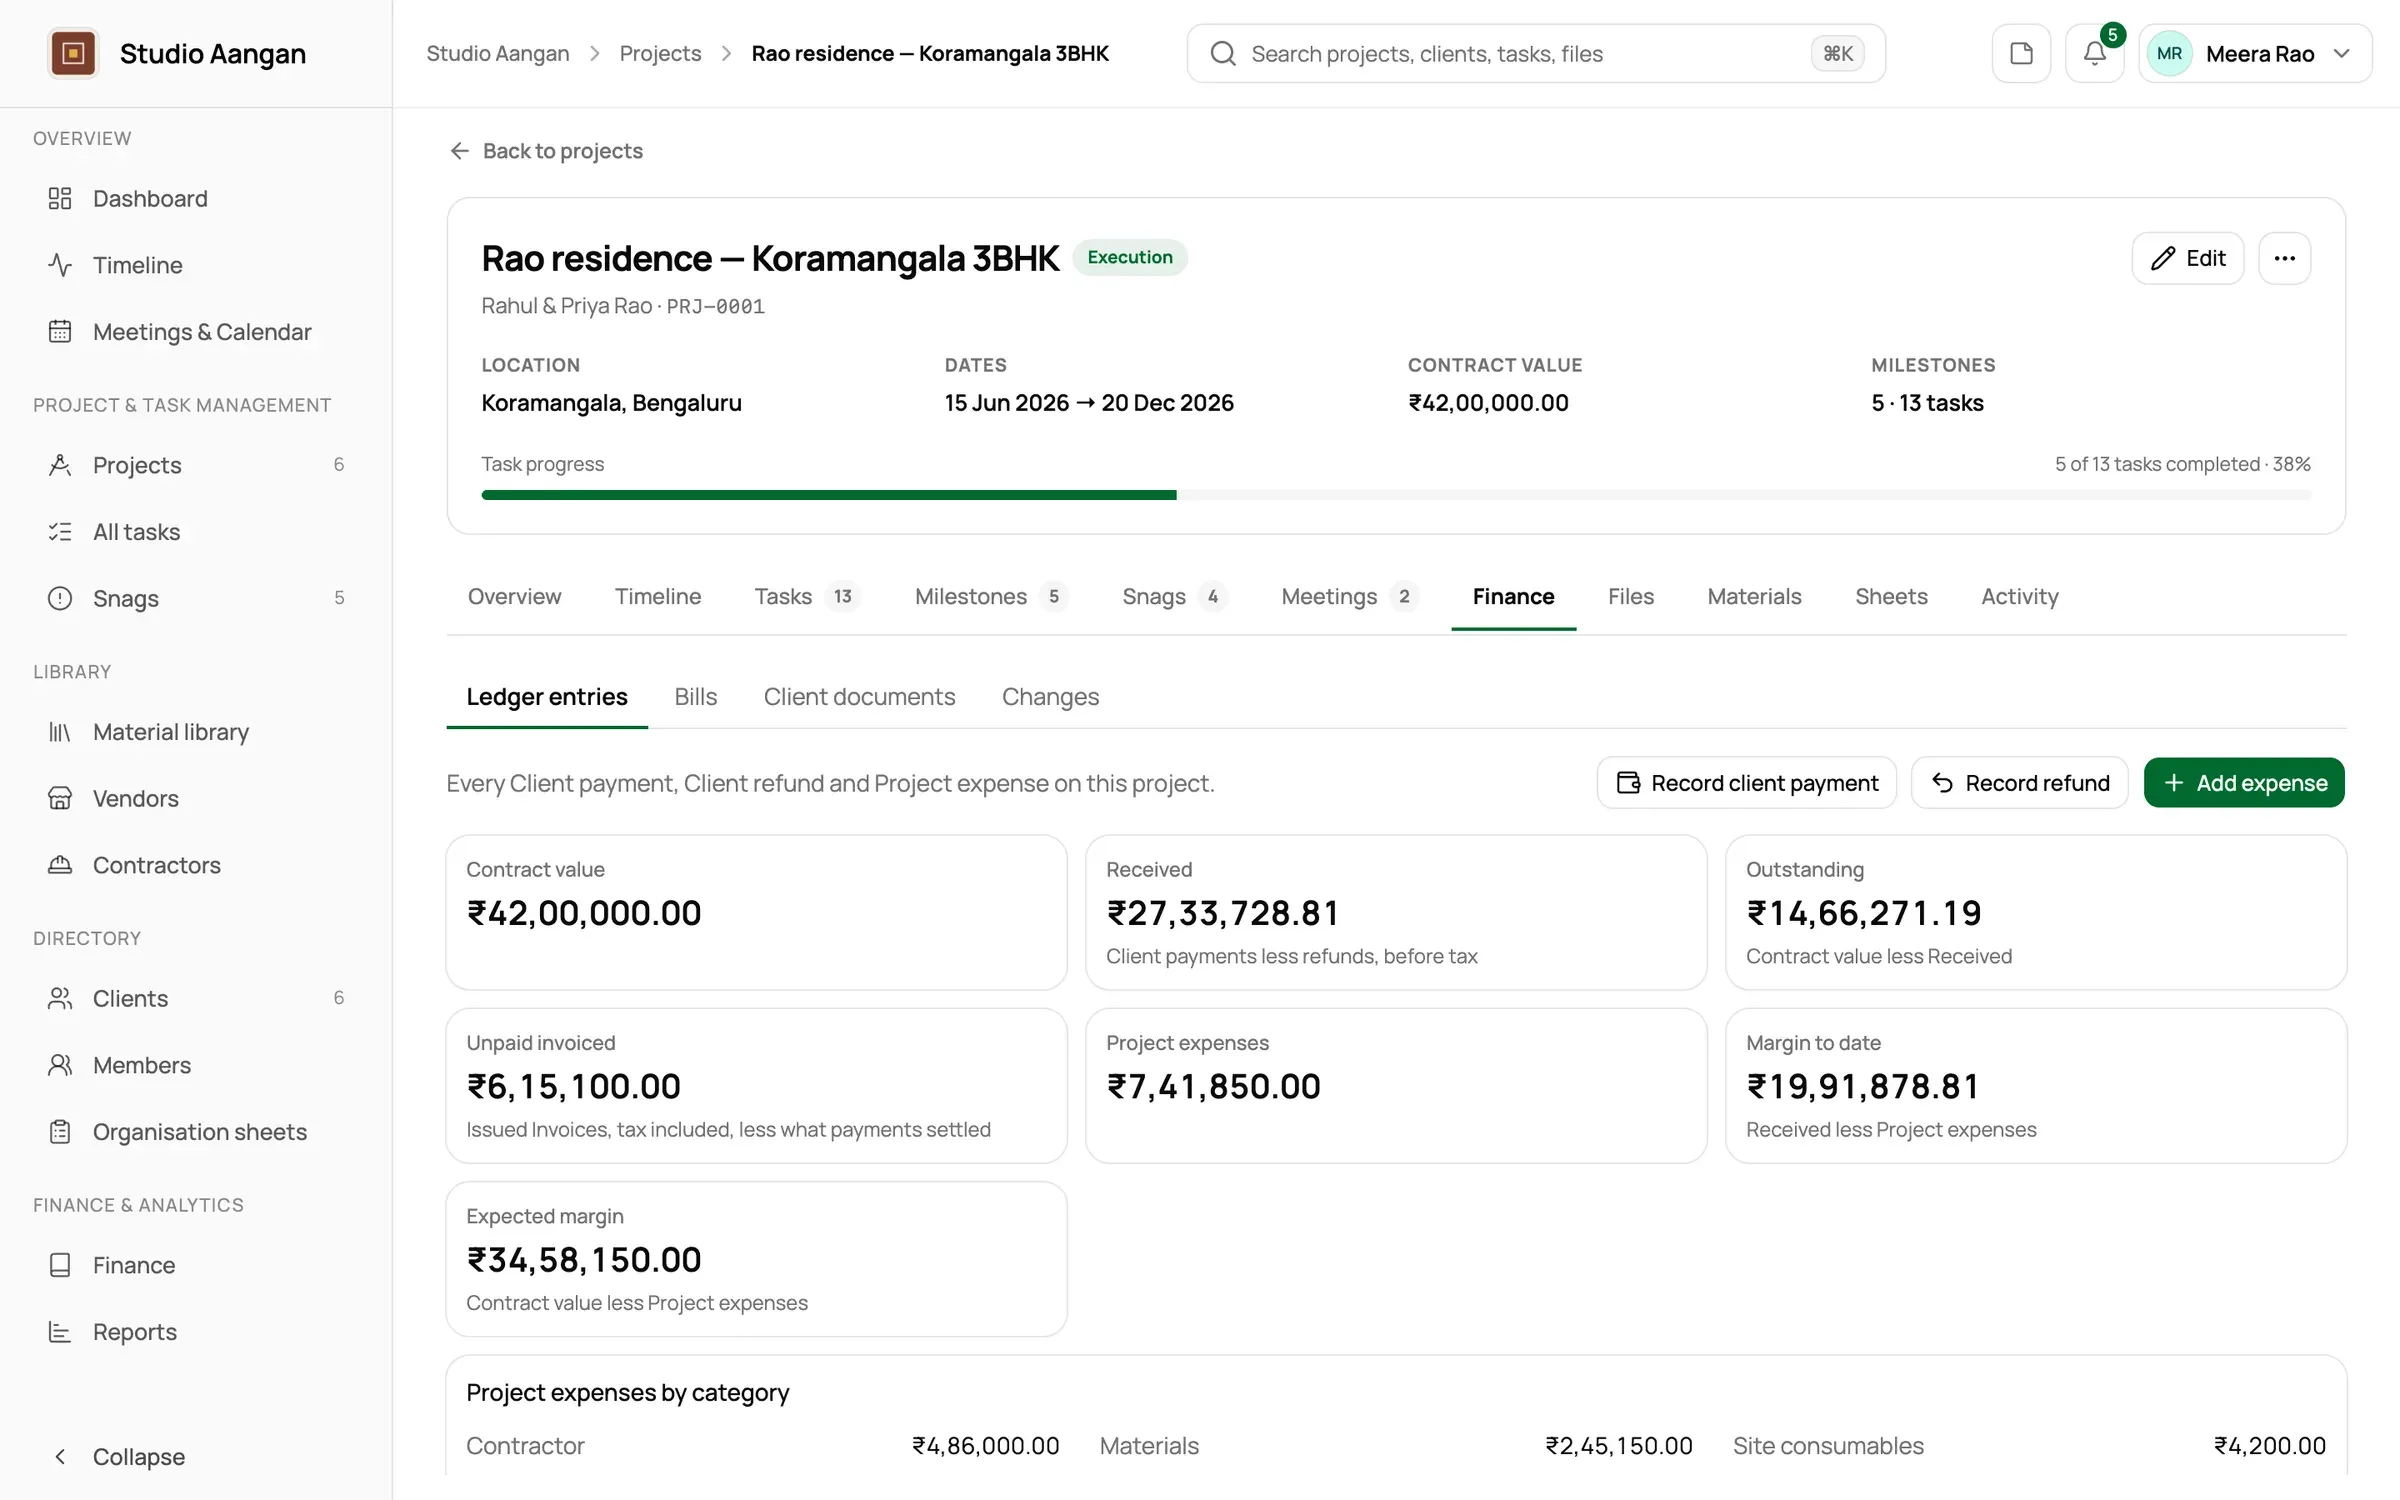Open All tasks list

(x=196, y=531)
